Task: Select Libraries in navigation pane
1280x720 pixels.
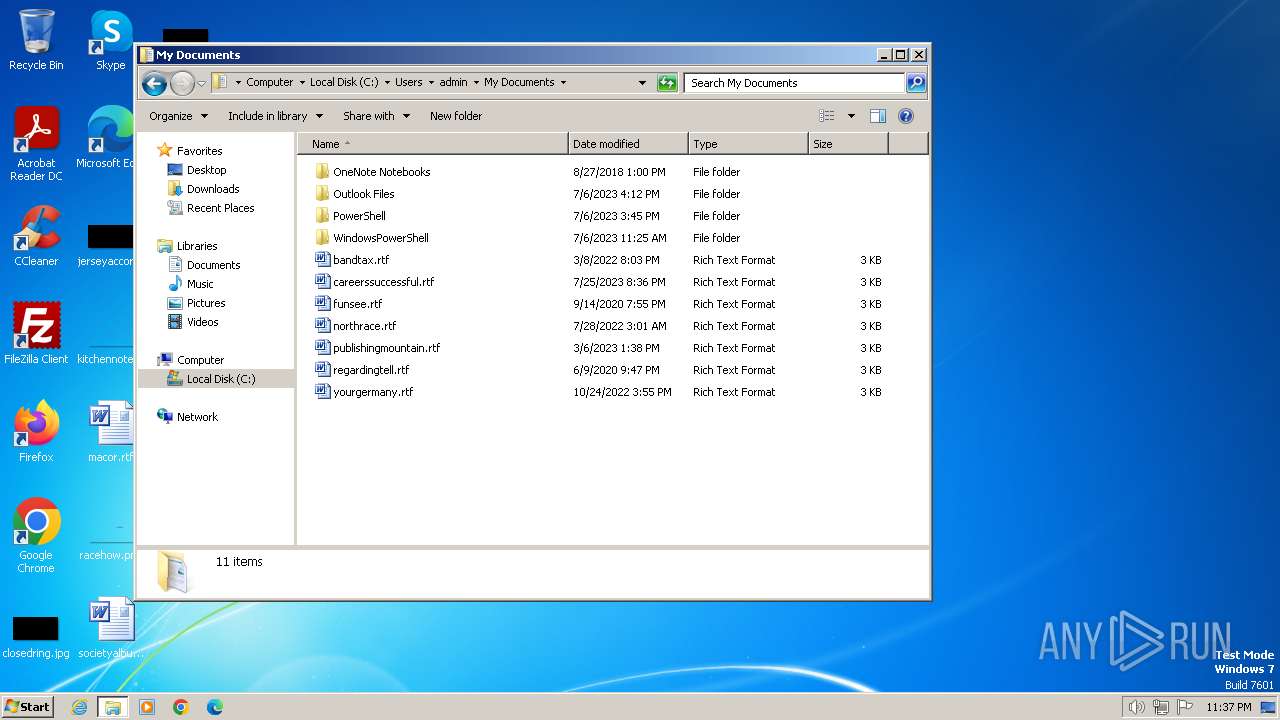Action: click(x=197, y=246)
